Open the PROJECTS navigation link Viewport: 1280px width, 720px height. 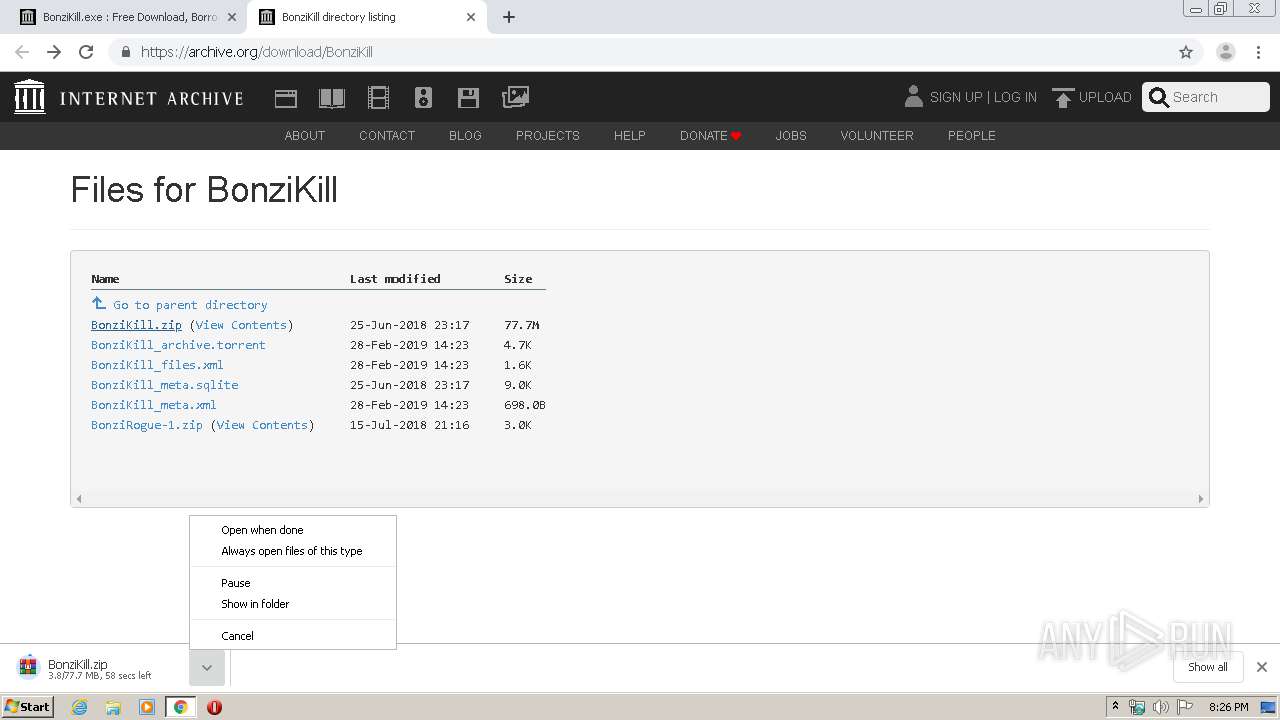pyautogui.click(x=548, y=135)
